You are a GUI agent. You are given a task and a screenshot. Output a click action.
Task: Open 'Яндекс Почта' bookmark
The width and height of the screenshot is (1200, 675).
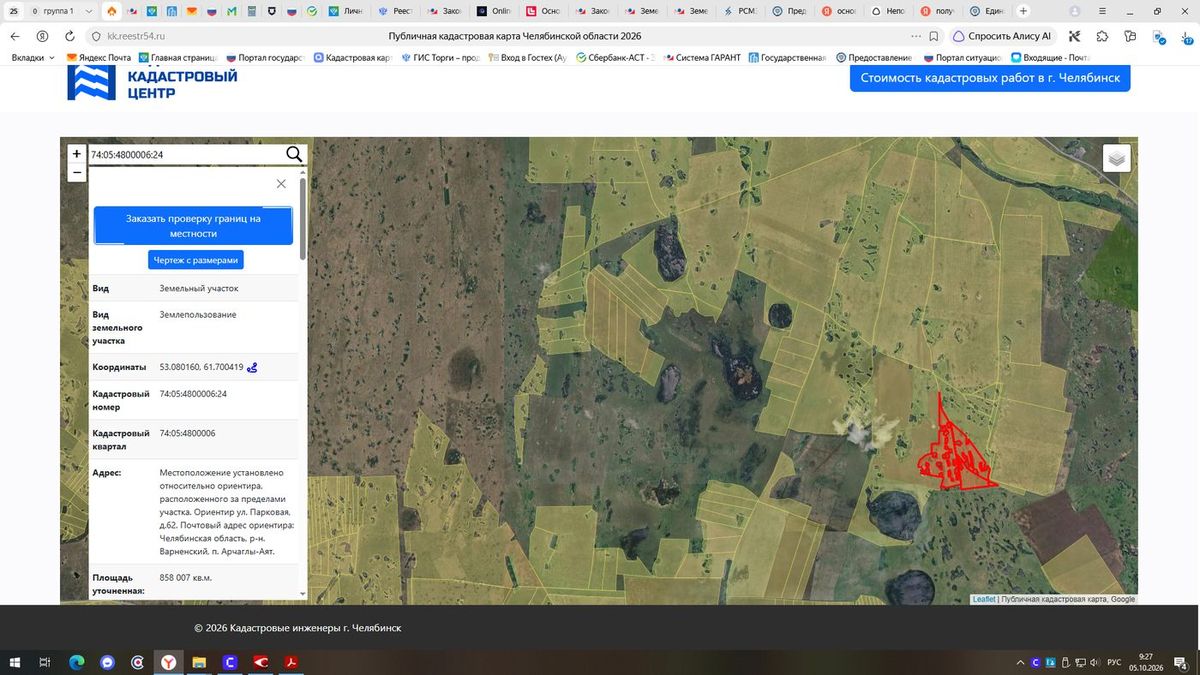[x=99, y=58]
